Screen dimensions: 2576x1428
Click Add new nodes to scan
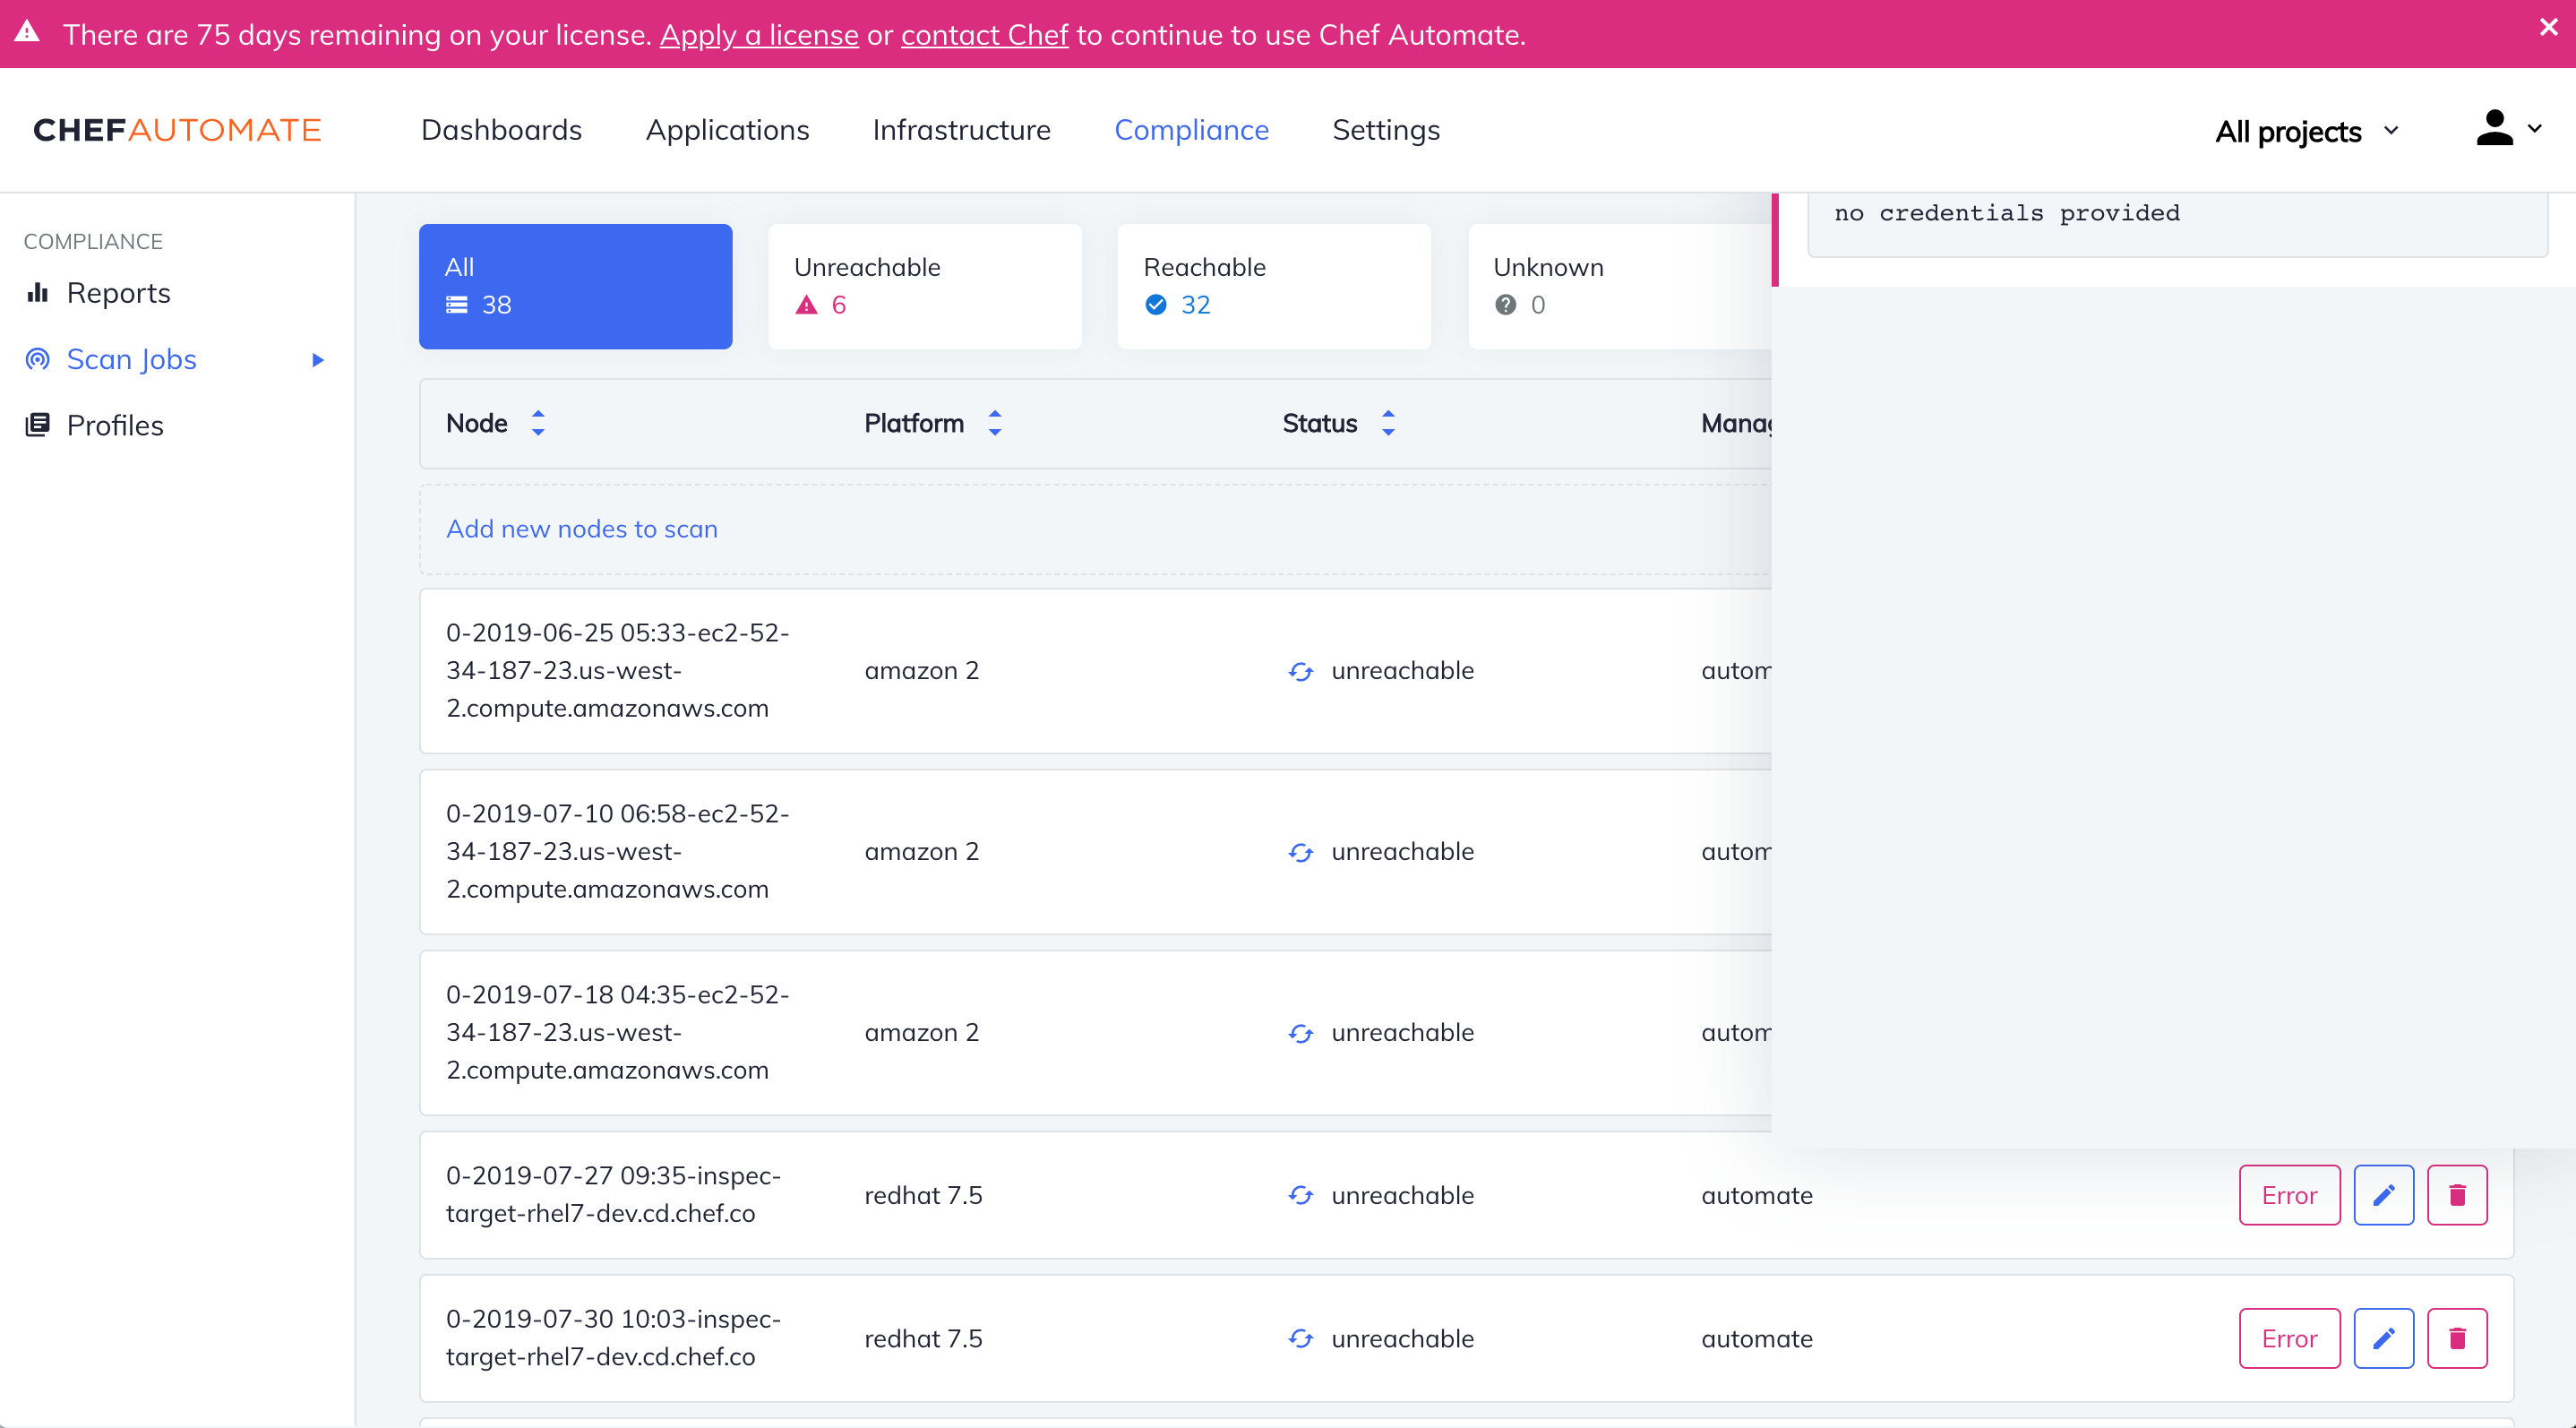[x=582, y=529]
